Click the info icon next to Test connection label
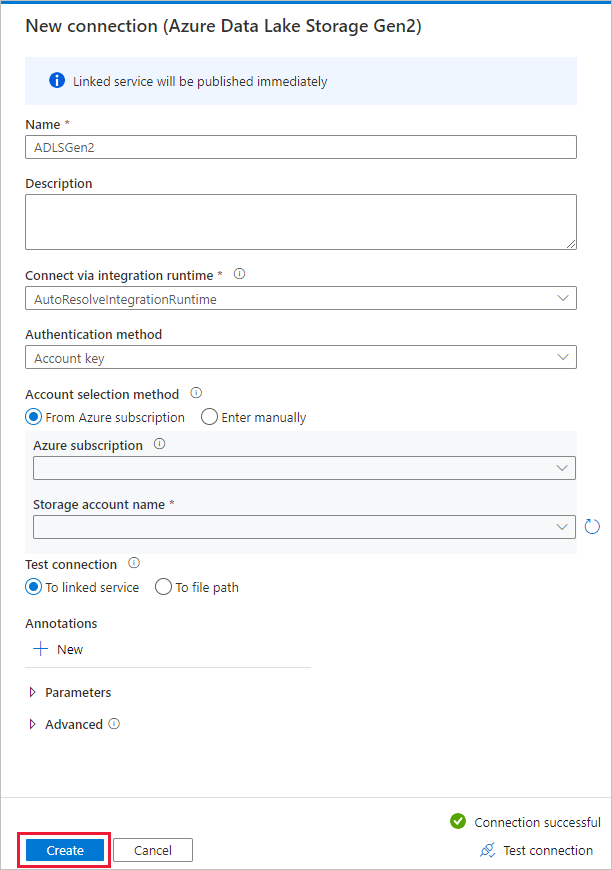This screenshot has height=870, width=612. 133,563
